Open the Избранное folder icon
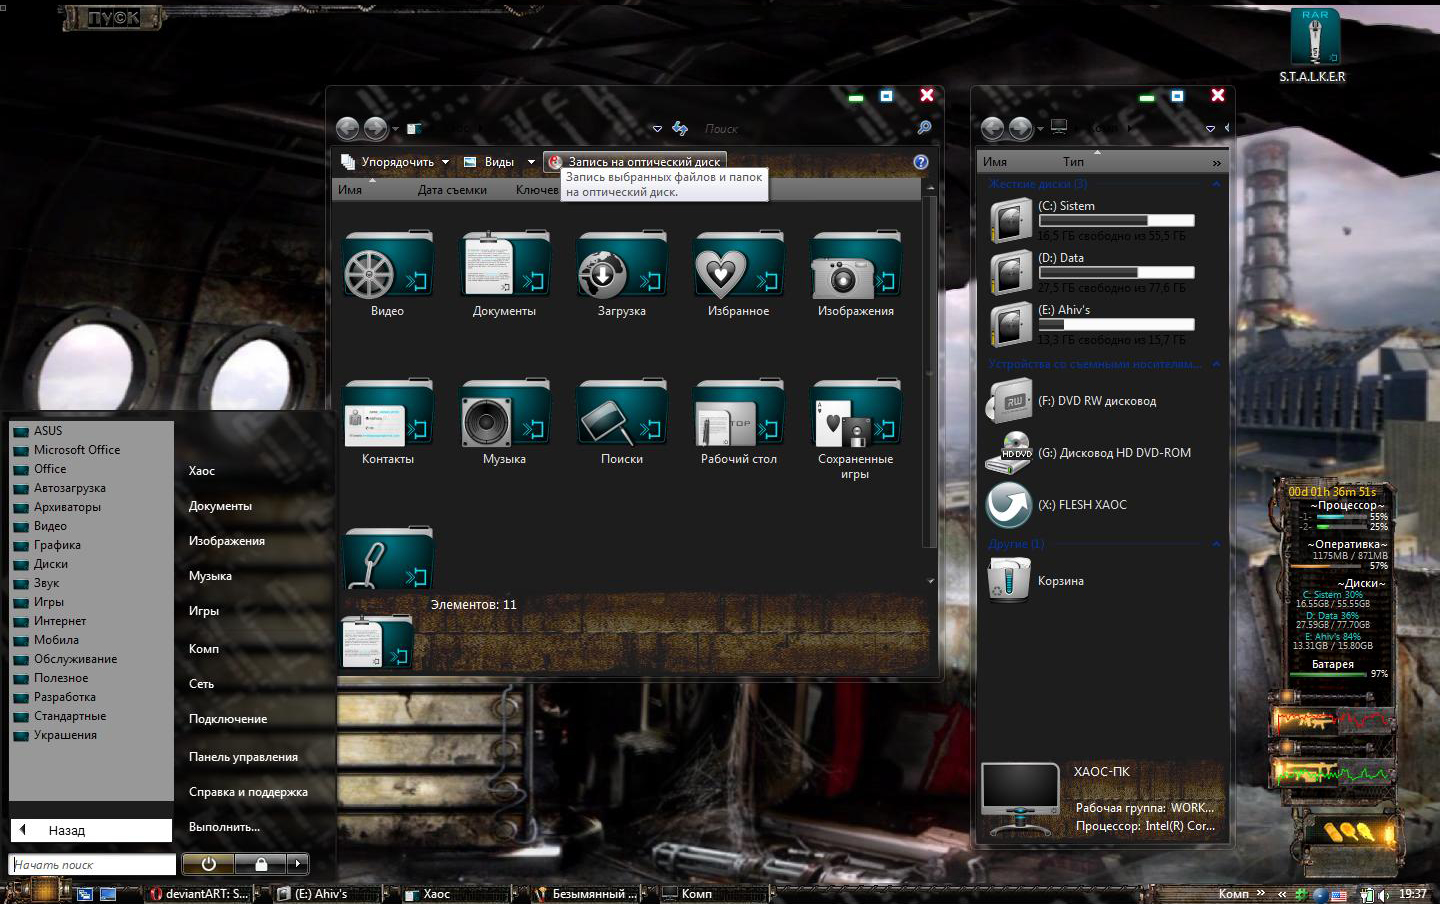This screenshot has height=904, width=1440. [x=738, y=266]
